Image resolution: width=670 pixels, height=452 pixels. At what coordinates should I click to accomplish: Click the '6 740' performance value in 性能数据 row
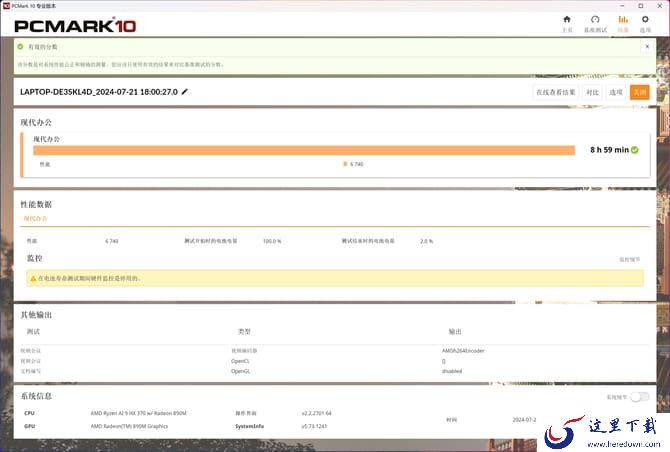tap(112, 241)
